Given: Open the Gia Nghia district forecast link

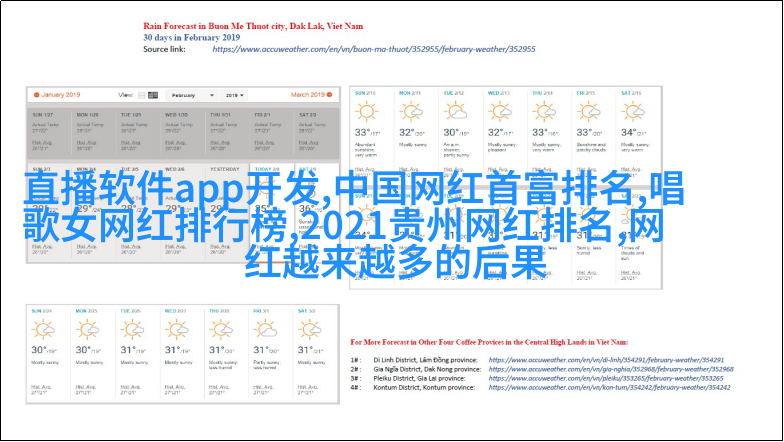Looking at the screenshot, I should click(611, 369).
